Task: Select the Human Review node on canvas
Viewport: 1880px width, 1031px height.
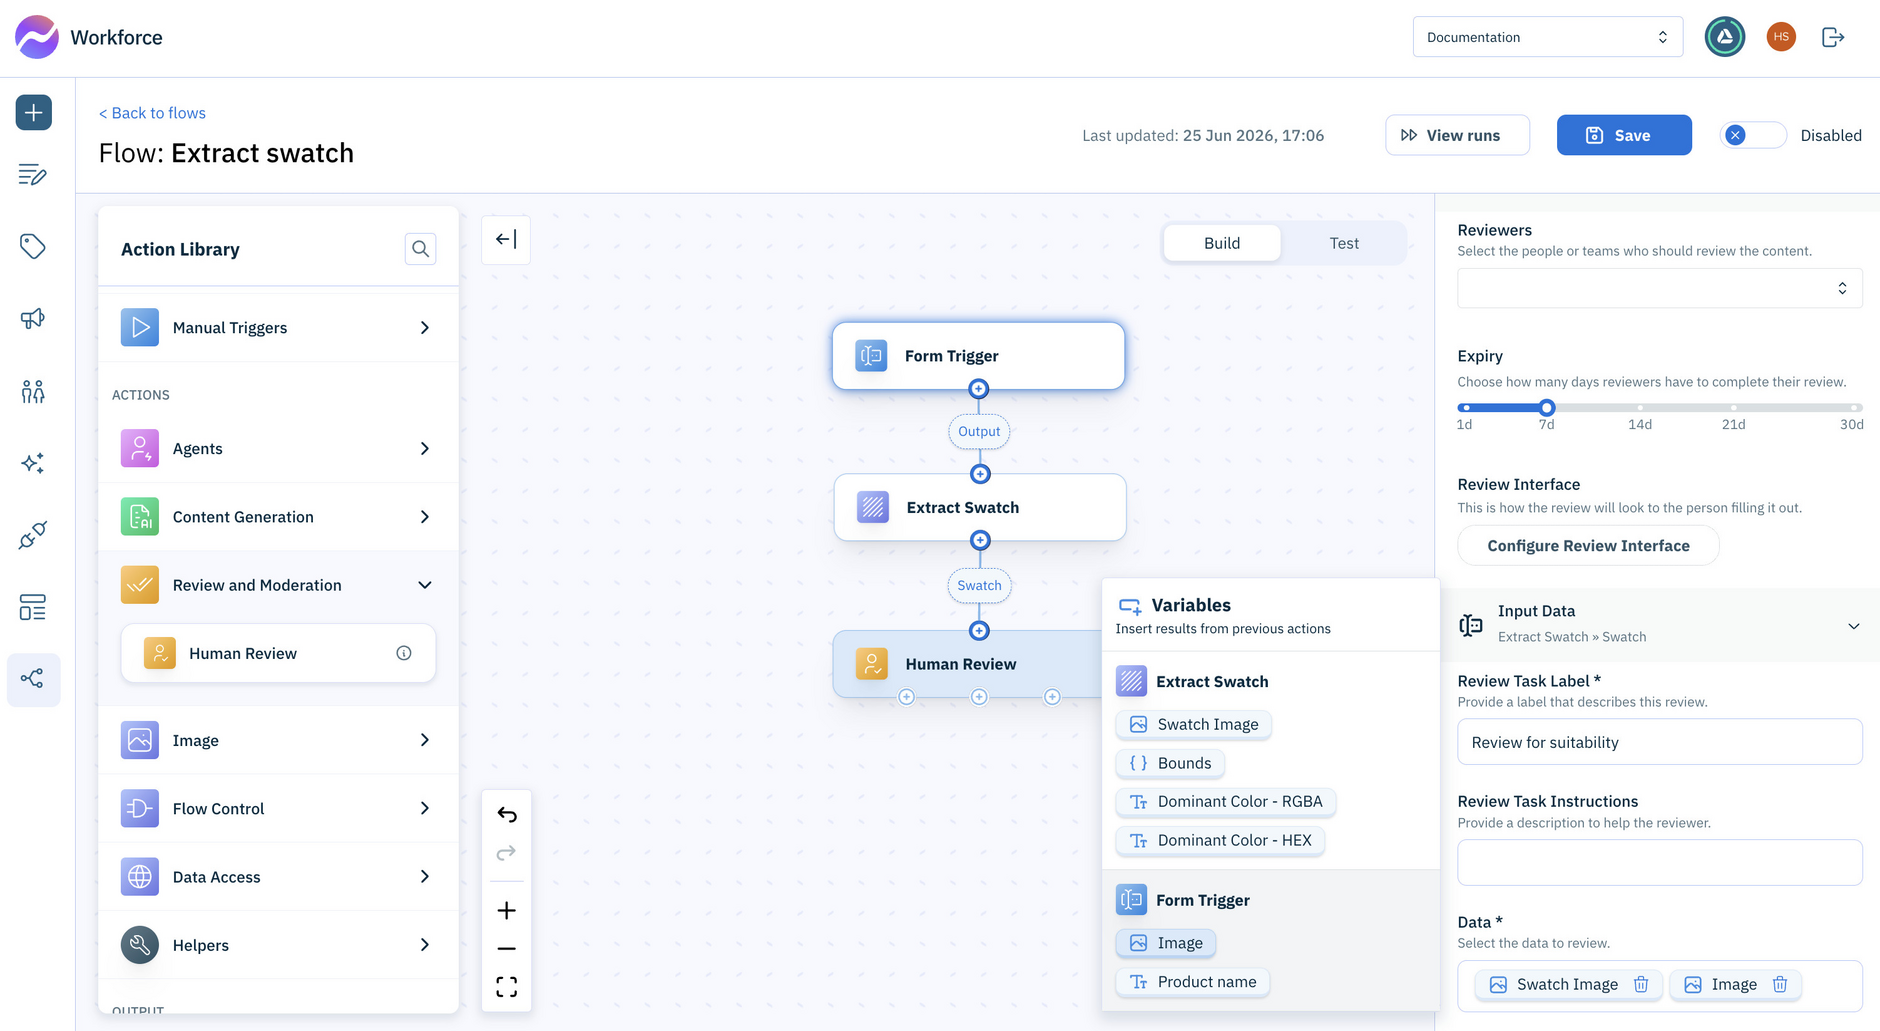Action: (967, 664)
